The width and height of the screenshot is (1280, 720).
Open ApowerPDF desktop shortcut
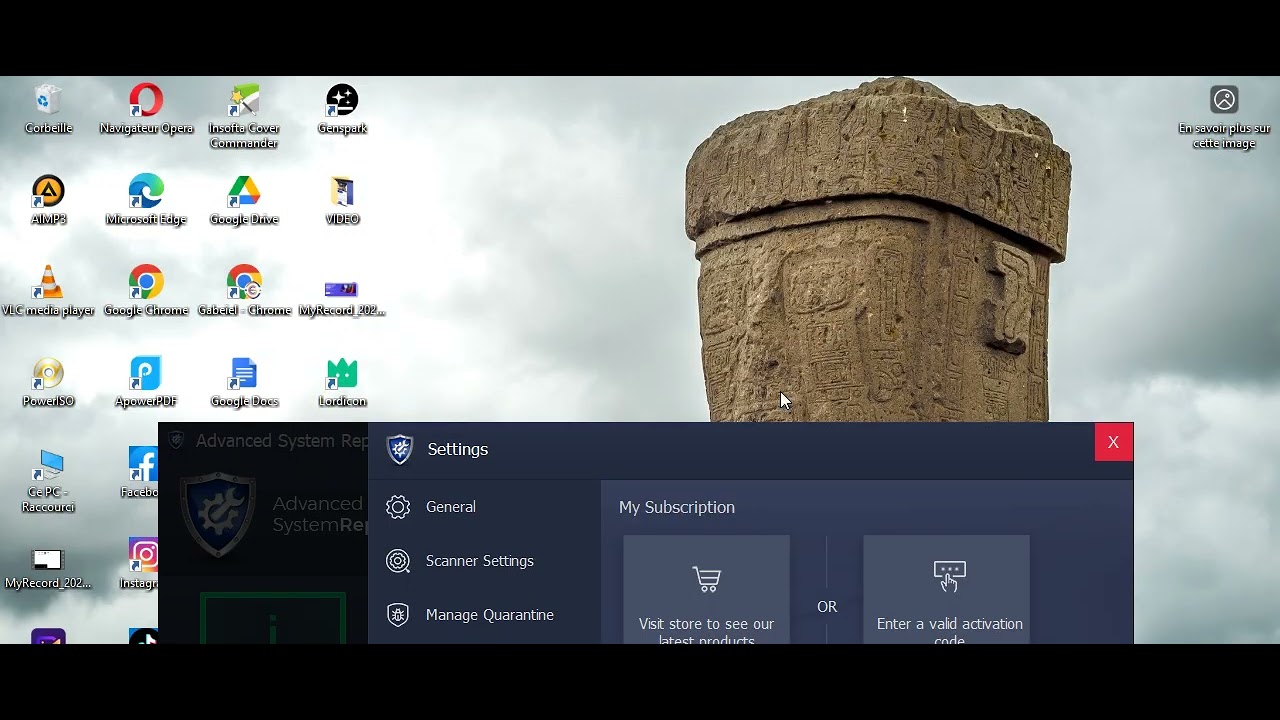(146, 382)
